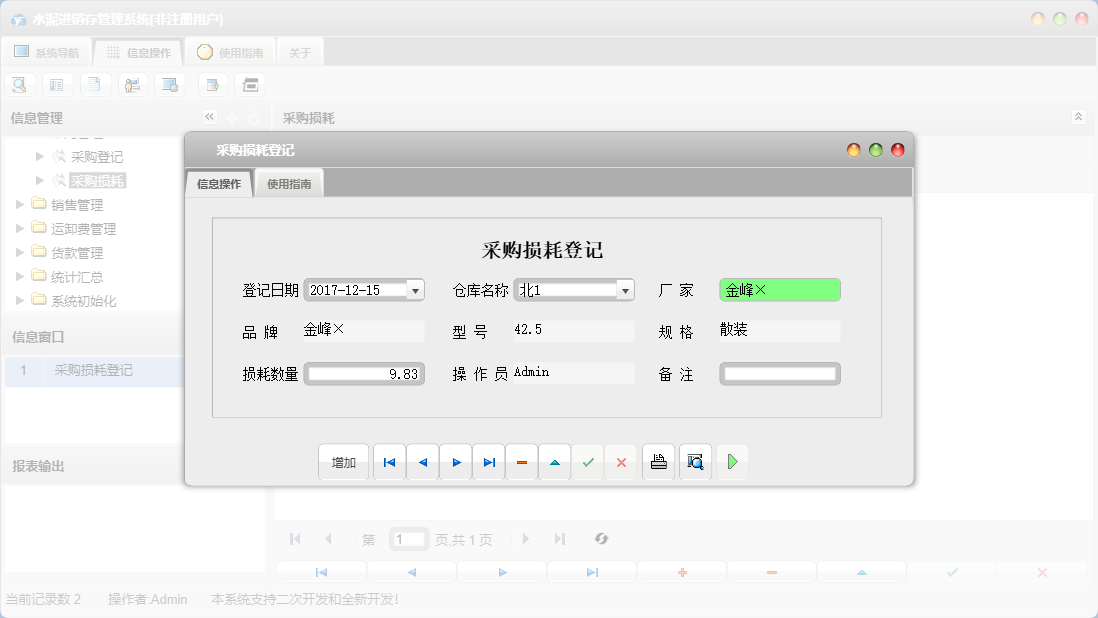The image size is (1098, 618).
Task: Open the 系统导航 tab
Action: (47, 52)
